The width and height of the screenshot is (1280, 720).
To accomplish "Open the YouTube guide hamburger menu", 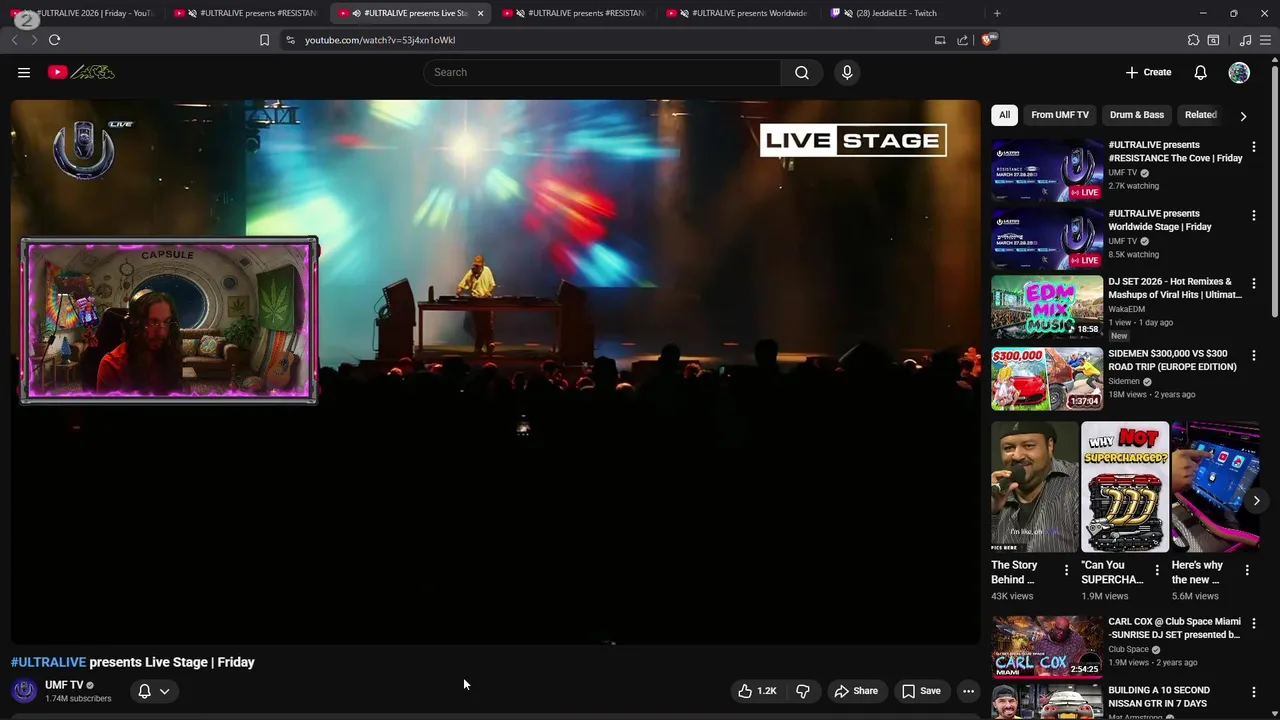I will pyautogui.click(x=24, y=72).
